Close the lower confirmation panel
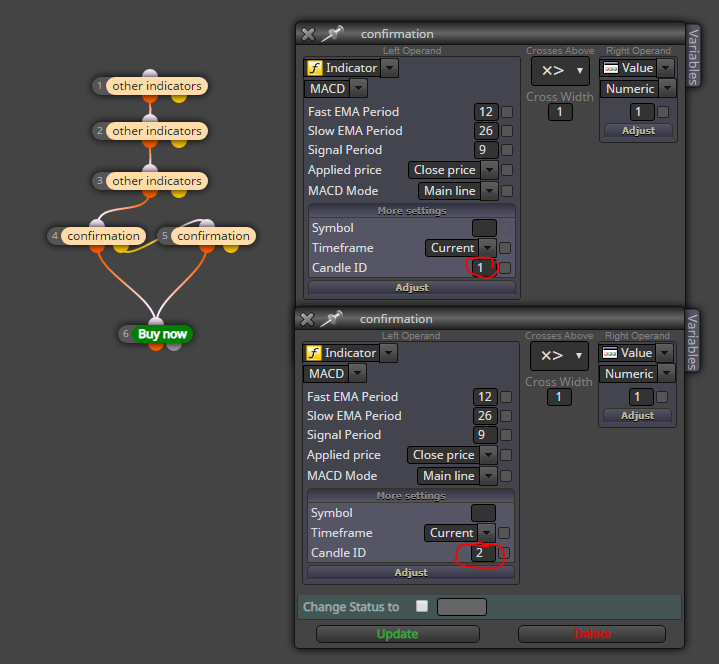 tap(307, 319)
